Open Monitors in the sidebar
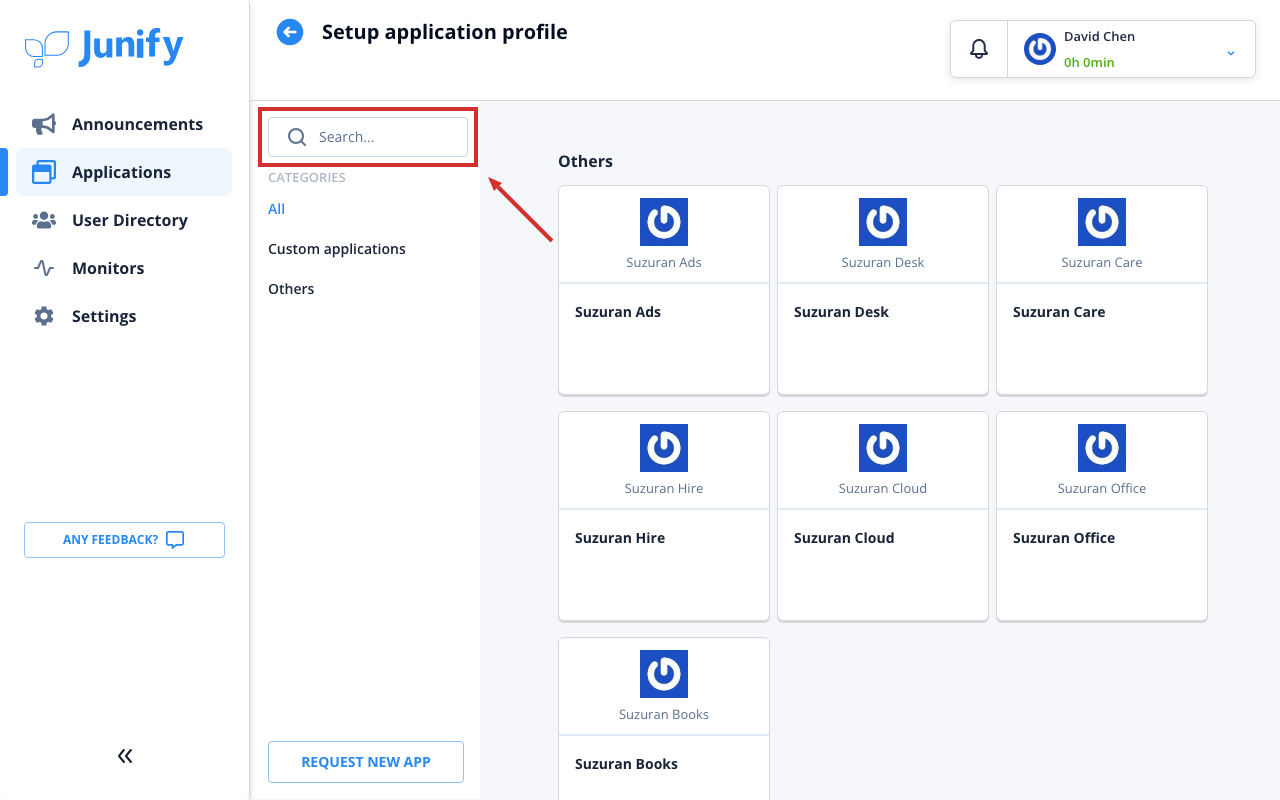 pyautogui.click(x=124, y=268)
